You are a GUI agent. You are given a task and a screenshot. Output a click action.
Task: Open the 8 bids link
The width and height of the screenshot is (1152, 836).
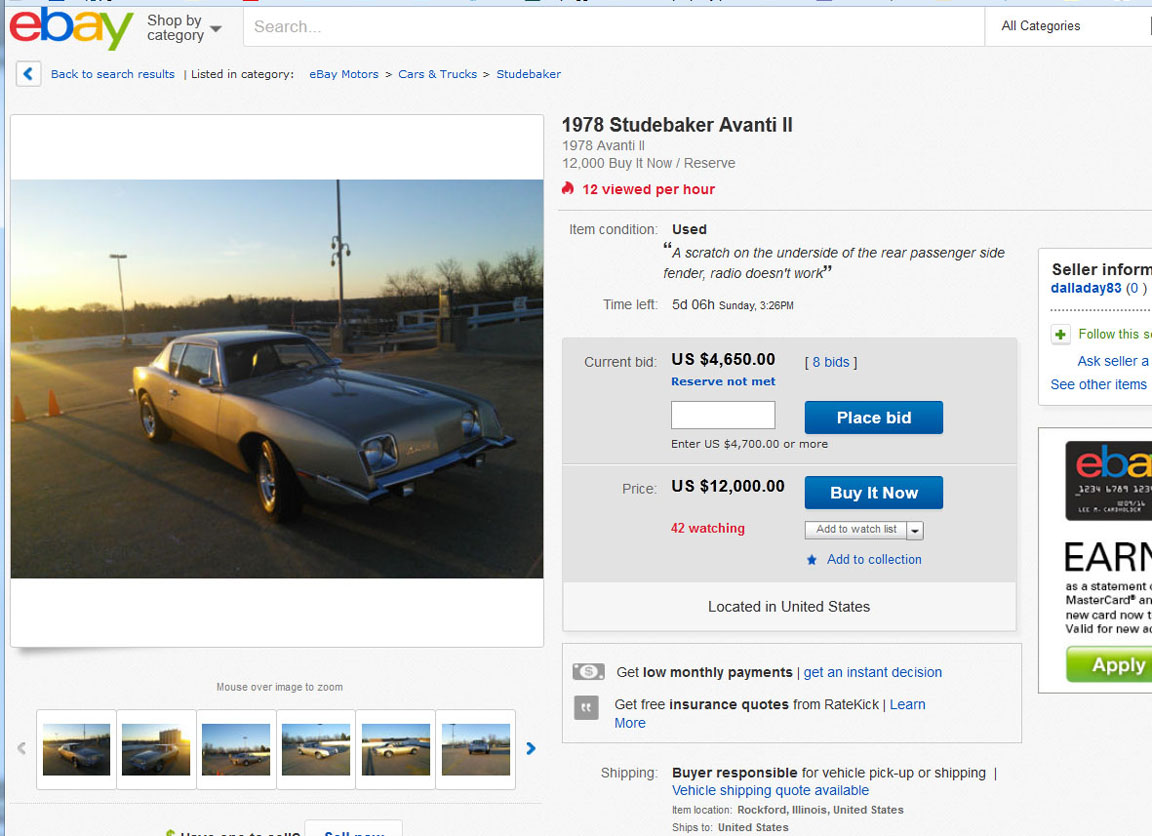pos(830,362)
